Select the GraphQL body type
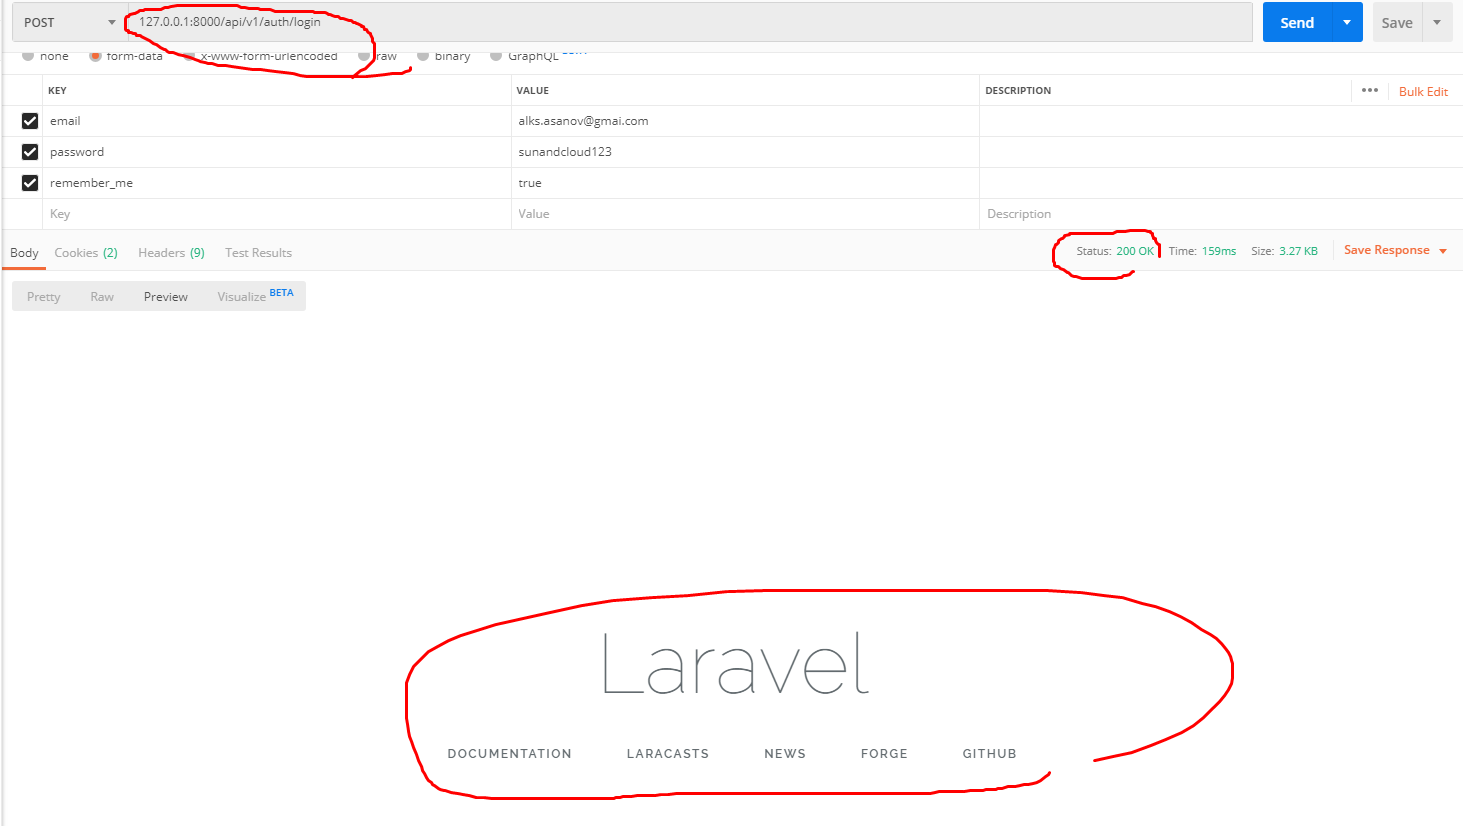Viewport: 1465px width, 826px height. [x=496, y=56]
